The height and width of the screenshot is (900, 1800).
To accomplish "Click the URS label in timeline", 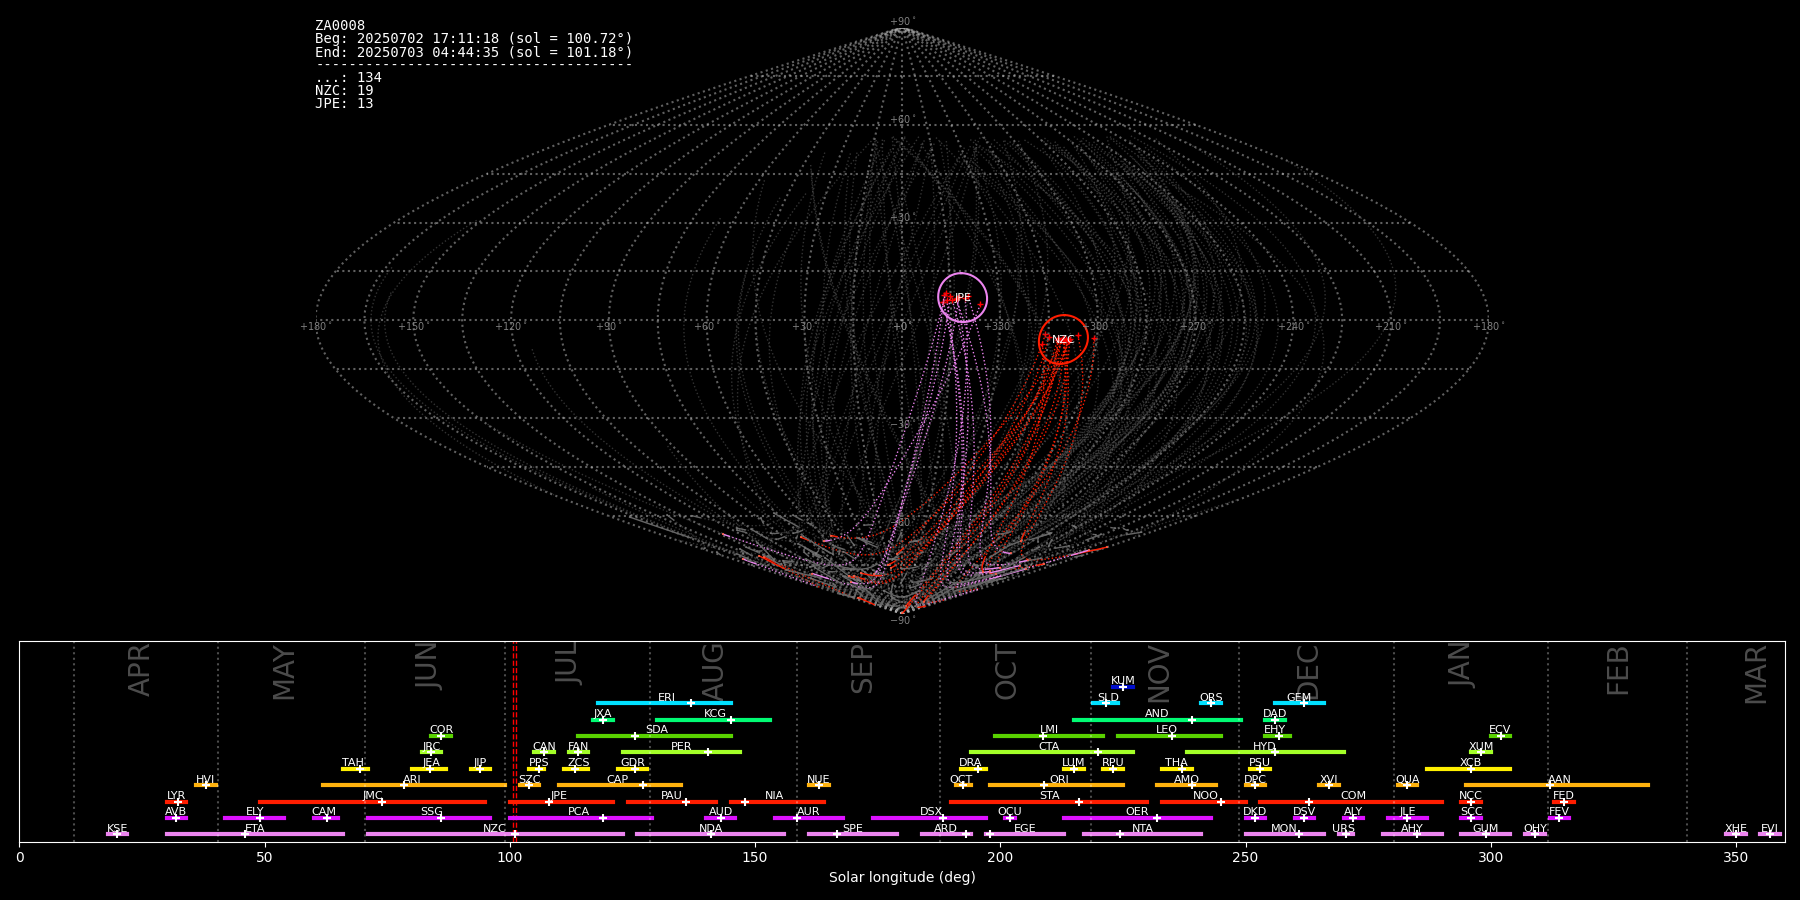I will (1343, 829).
